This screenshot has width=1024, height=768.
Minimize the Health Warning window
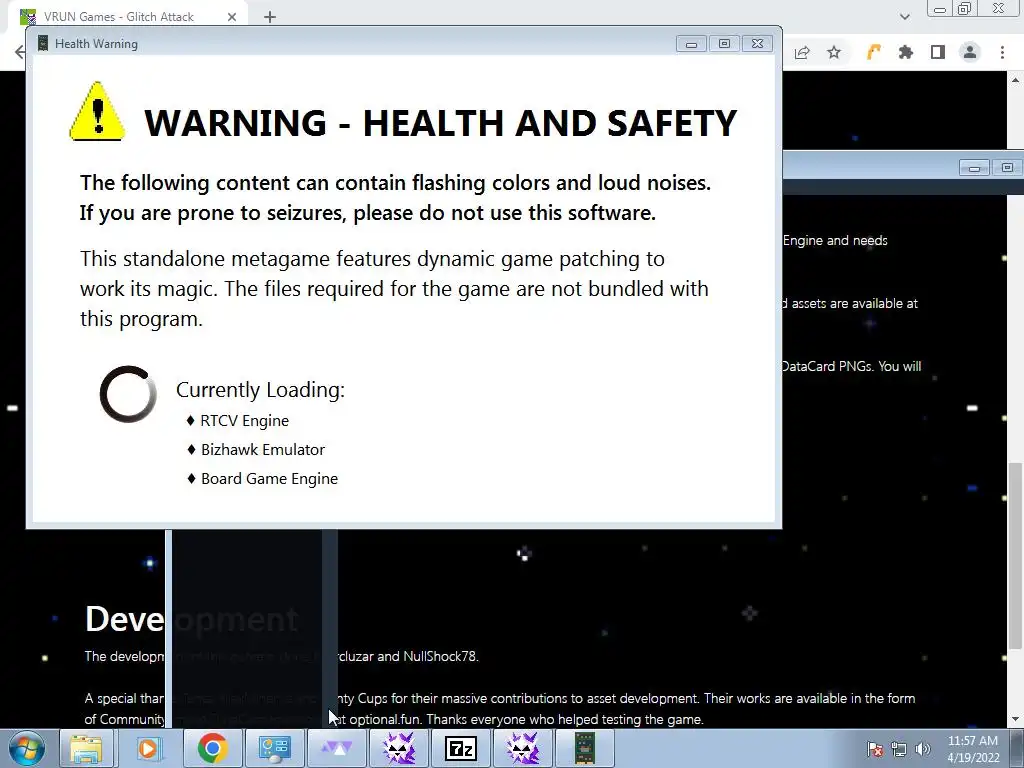691,44
